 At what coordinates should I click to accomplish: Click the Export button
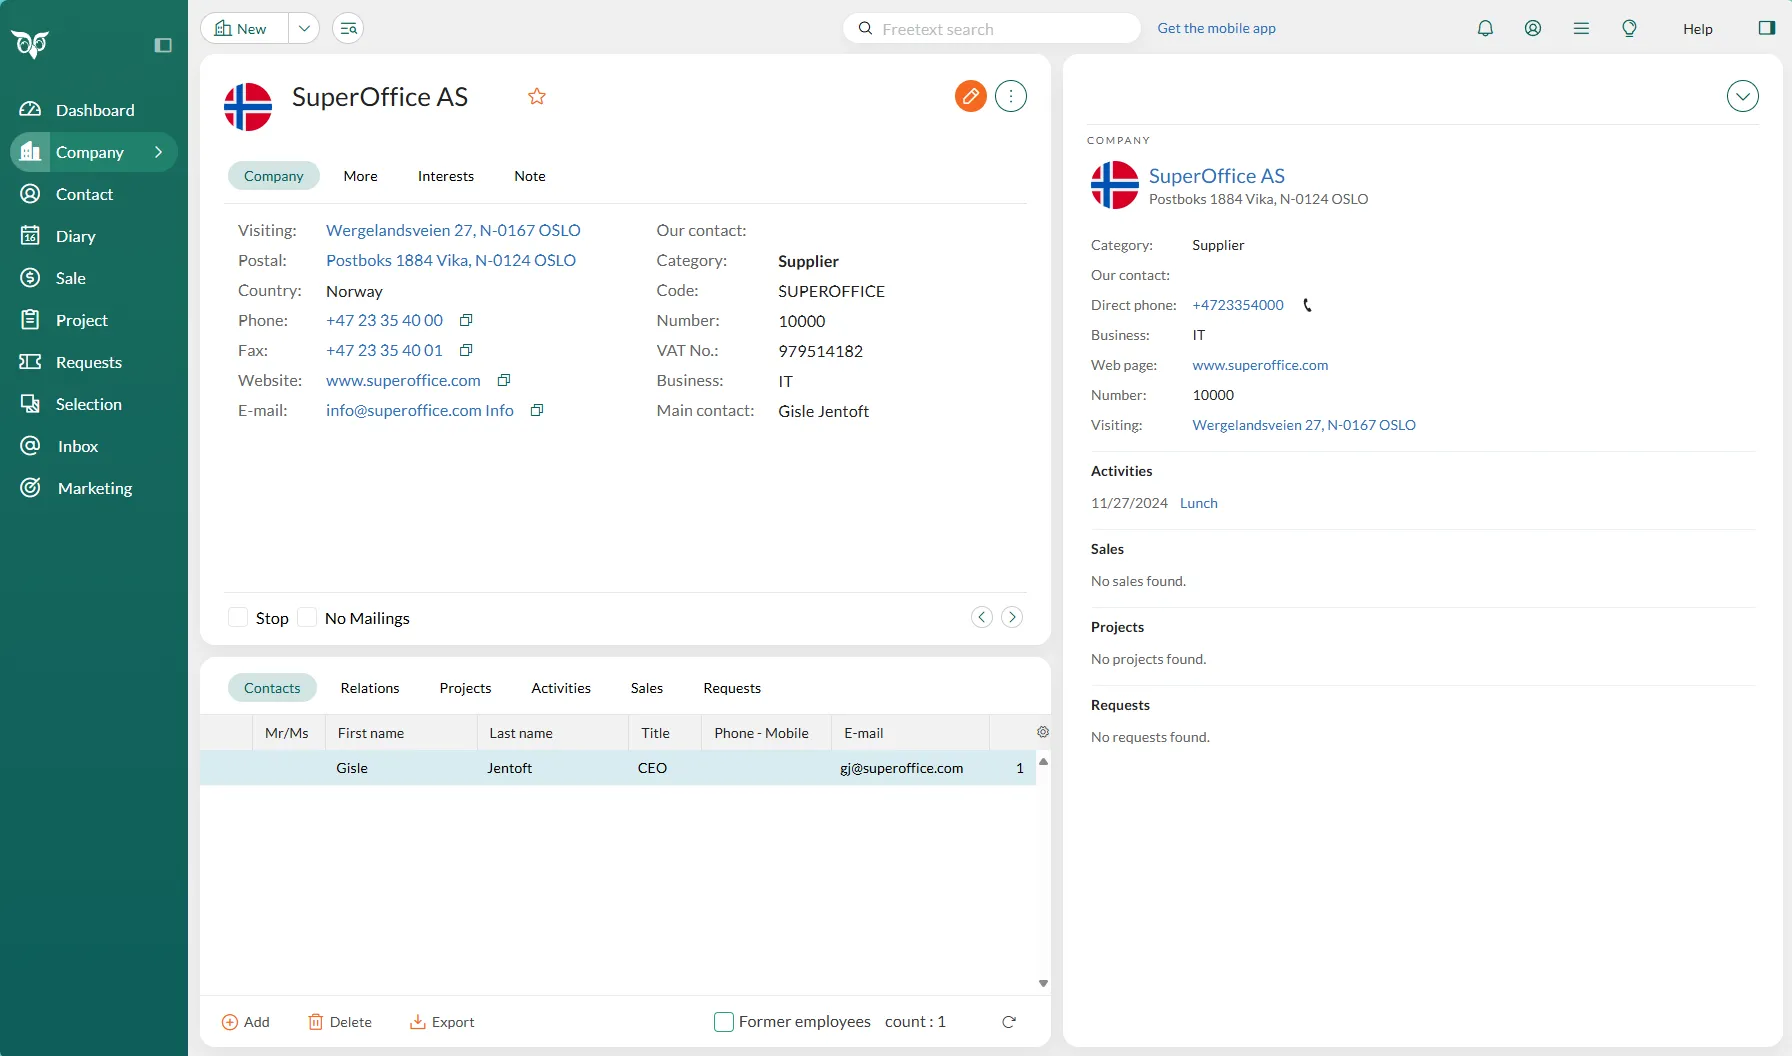click(x=442, y=1022)
